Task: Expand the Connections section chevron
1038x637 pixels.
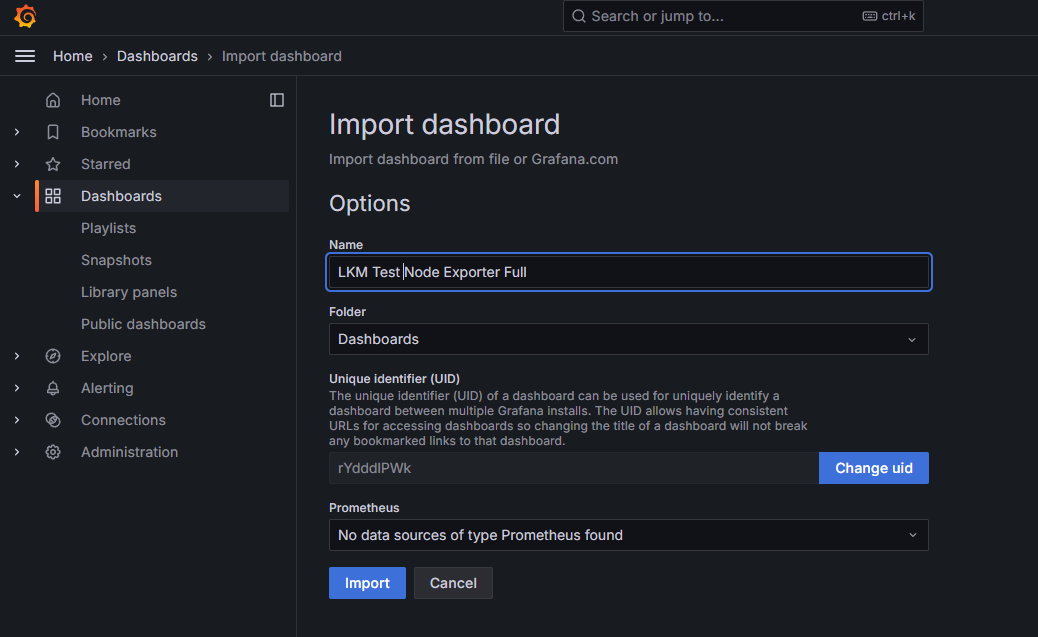Action: coord(17,420)
